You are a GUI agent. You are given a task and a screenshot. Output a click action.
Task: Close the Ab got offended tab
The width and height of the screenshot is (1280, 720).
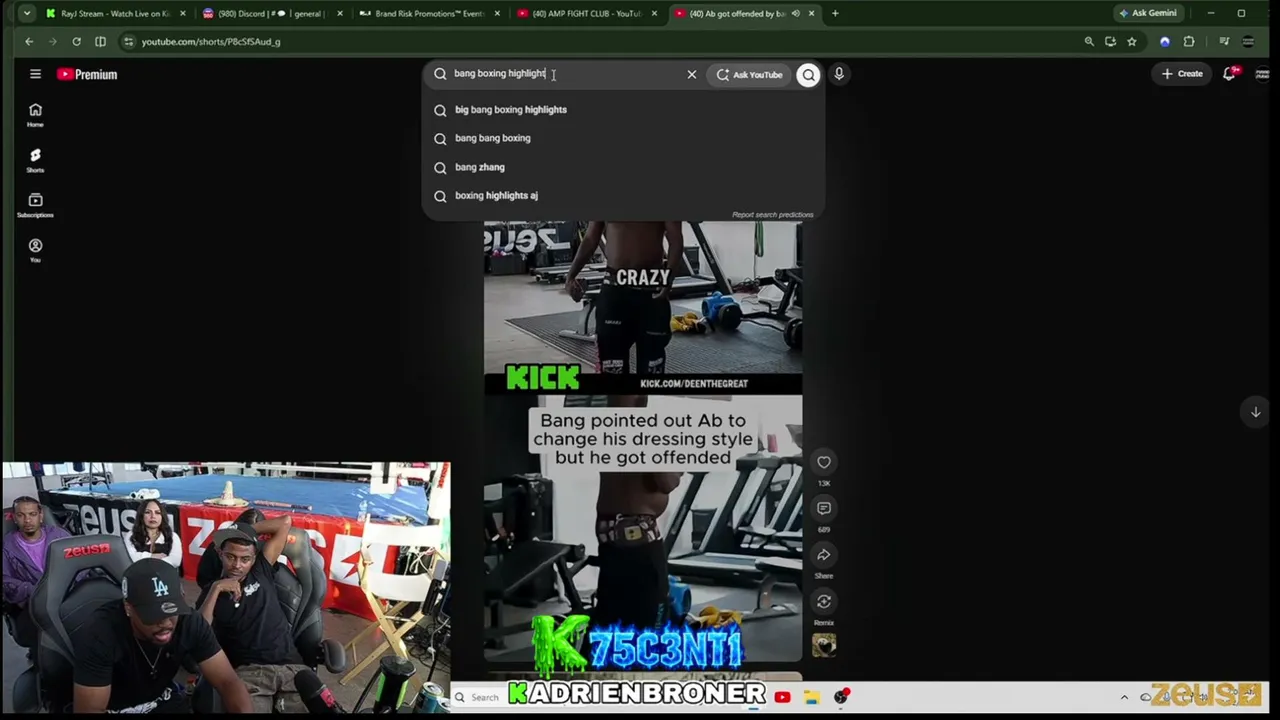811,13
